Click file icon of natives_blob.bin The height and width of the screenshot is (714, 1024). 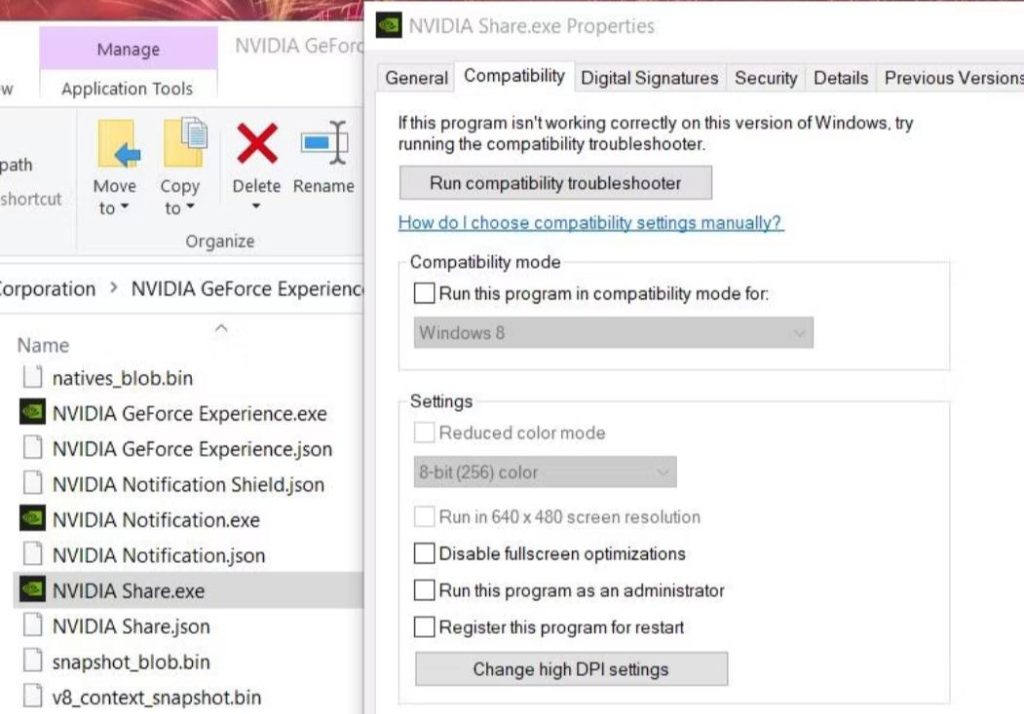(x=33, y=377)
